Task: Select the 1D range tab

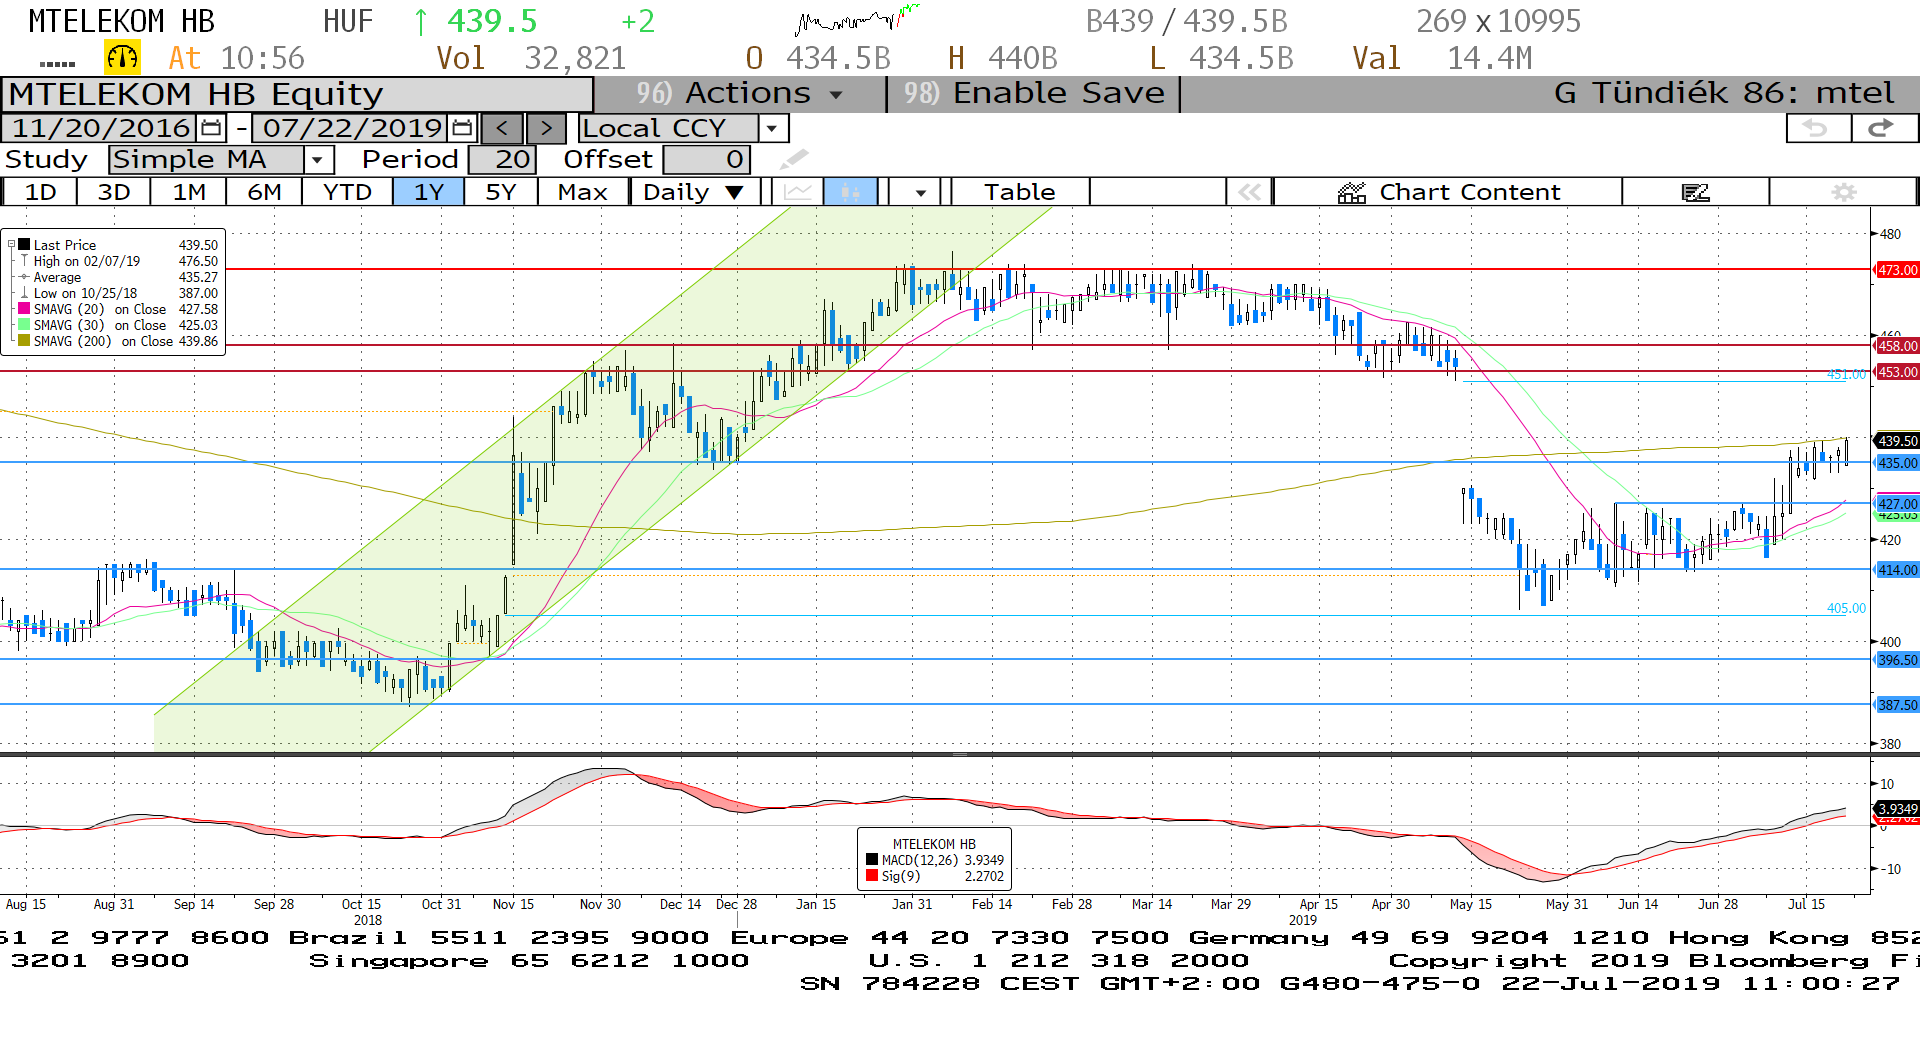Action: [40, 191]
